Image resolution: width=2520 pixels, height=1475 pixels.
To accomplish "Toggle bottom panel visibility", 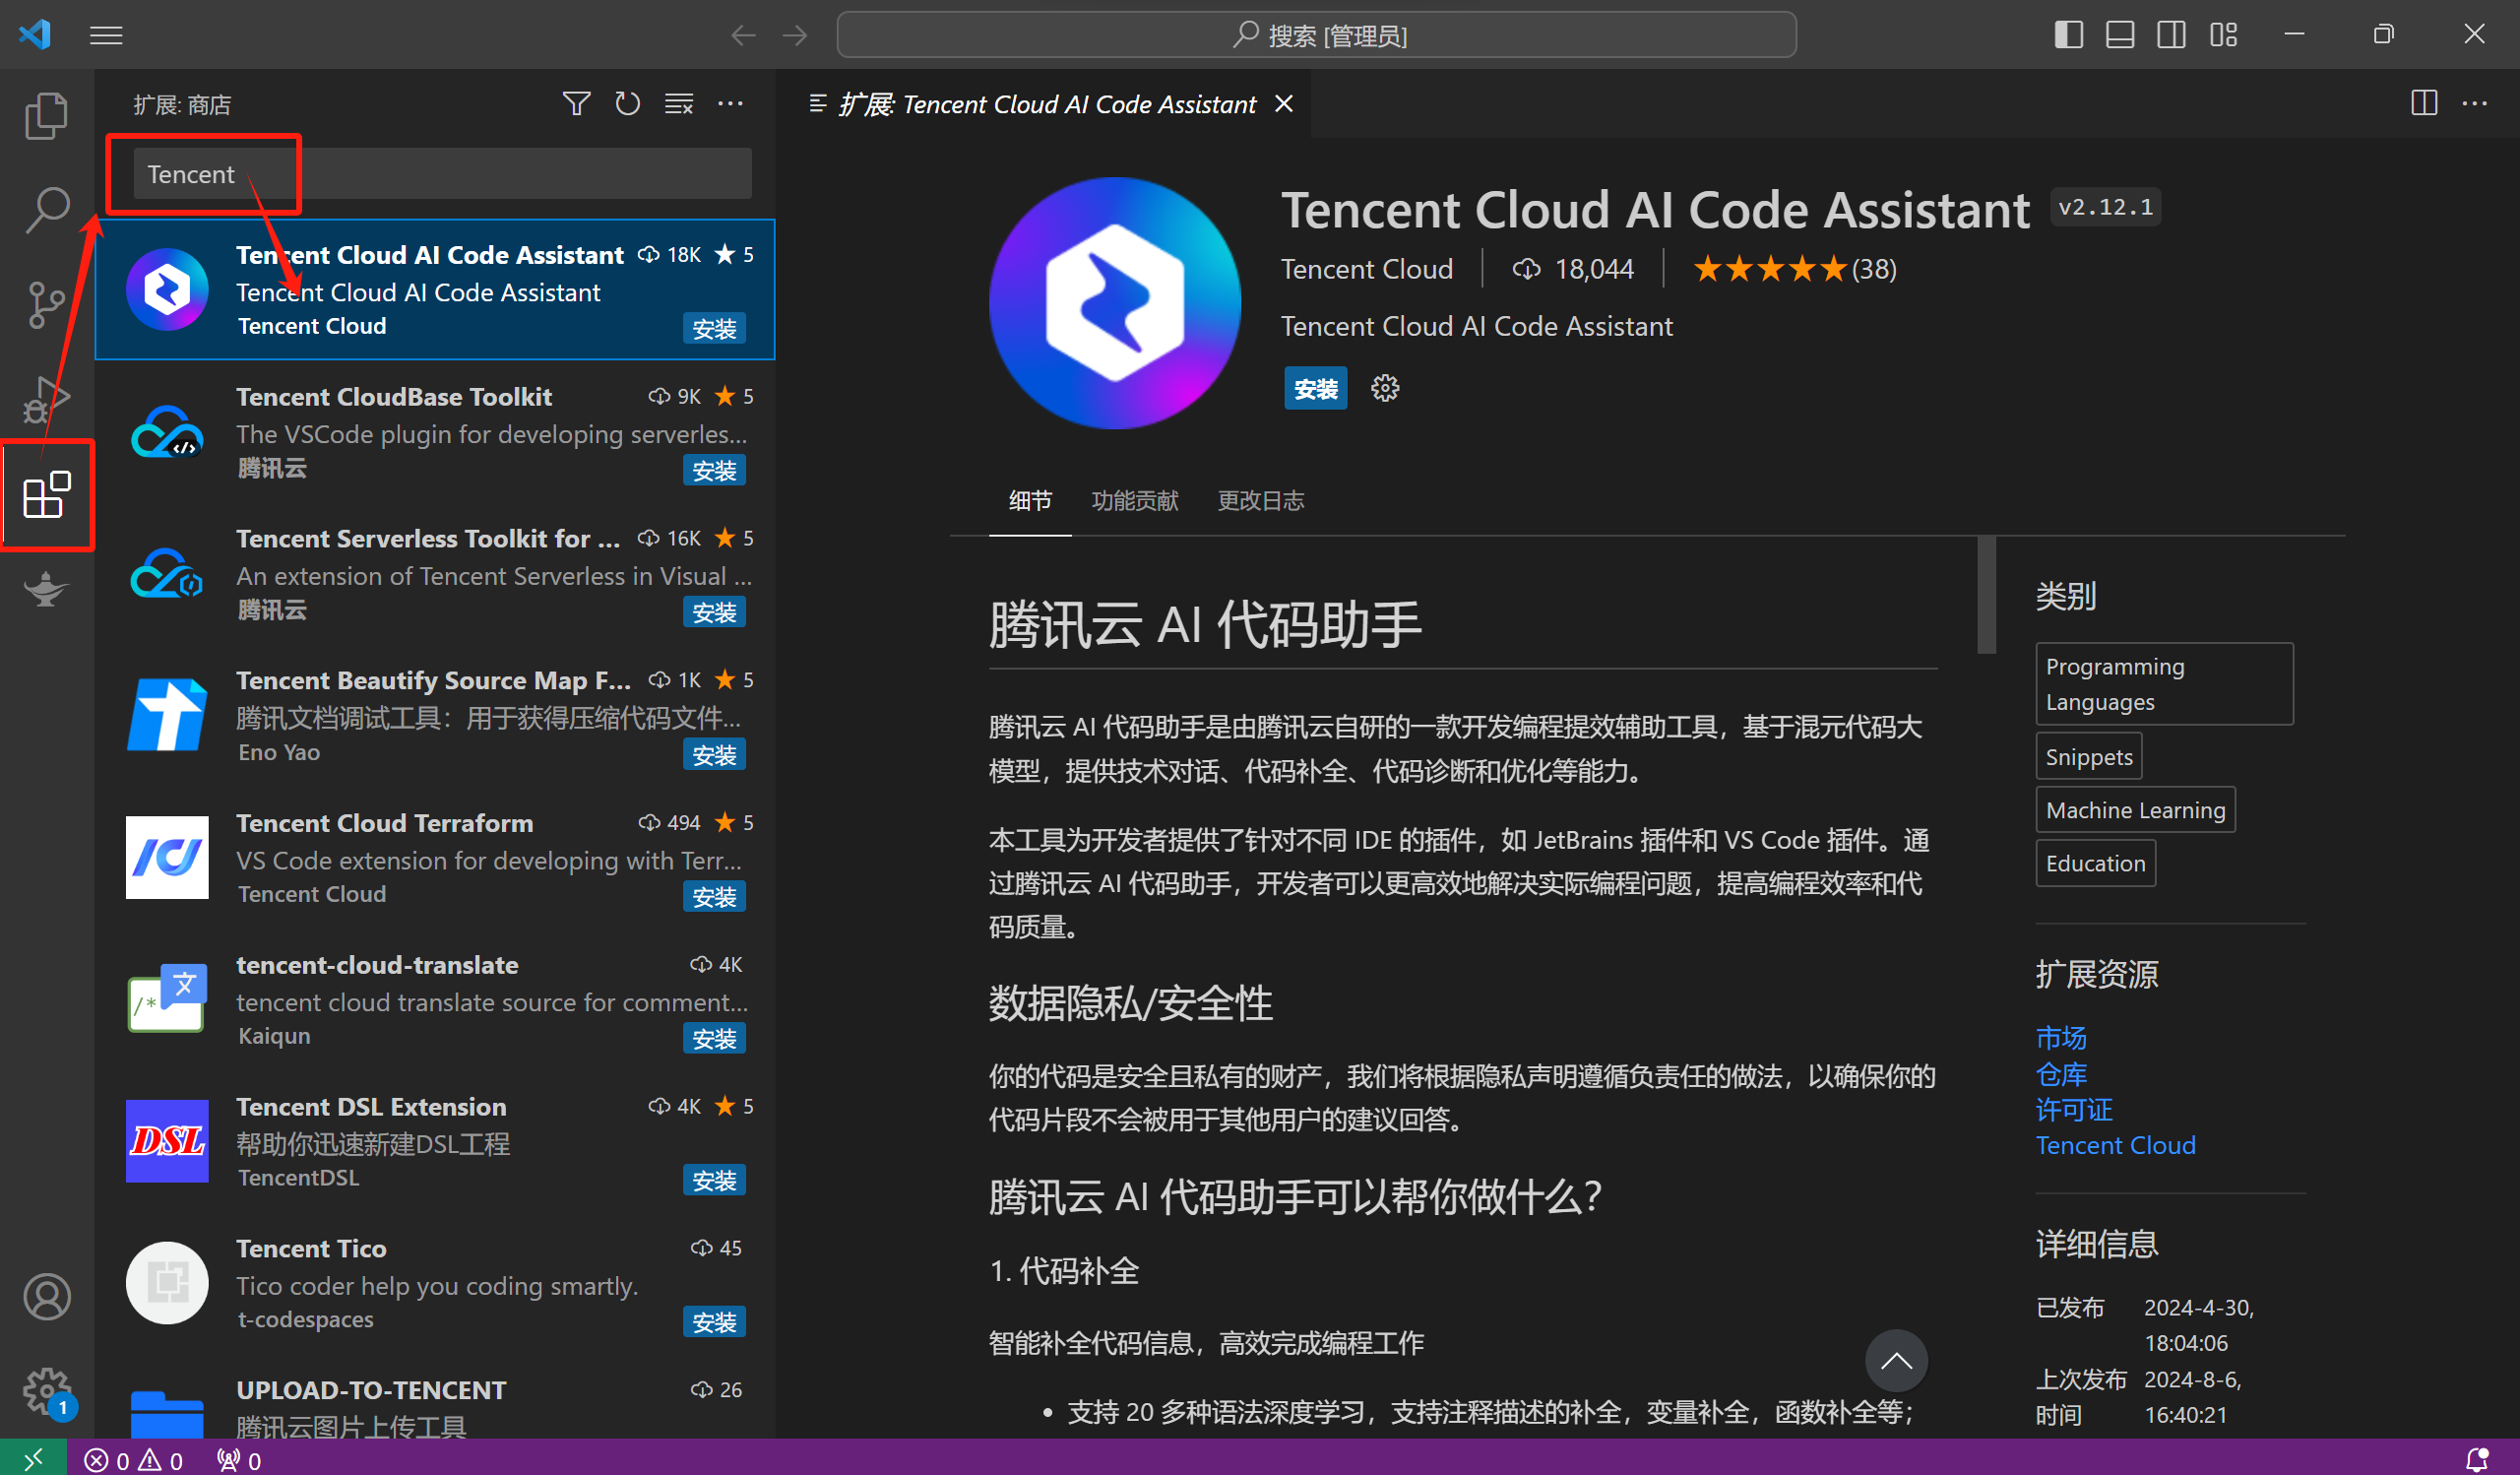I will point(2120,35).
